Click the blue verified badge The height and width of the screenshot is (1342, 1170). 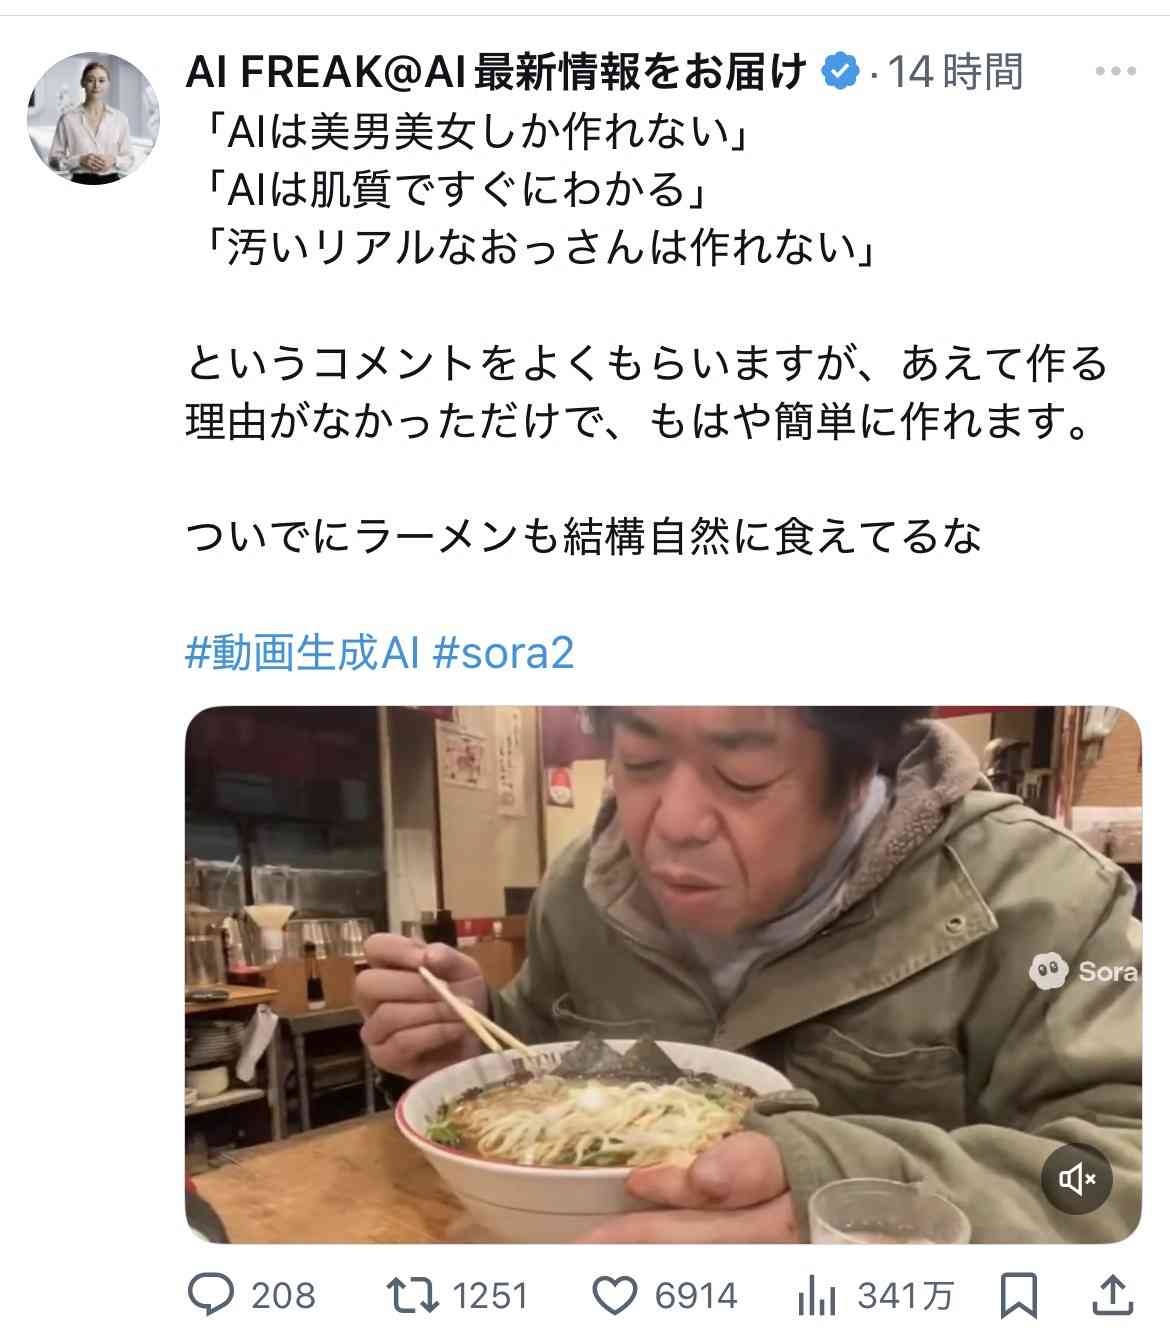[840, 71]
